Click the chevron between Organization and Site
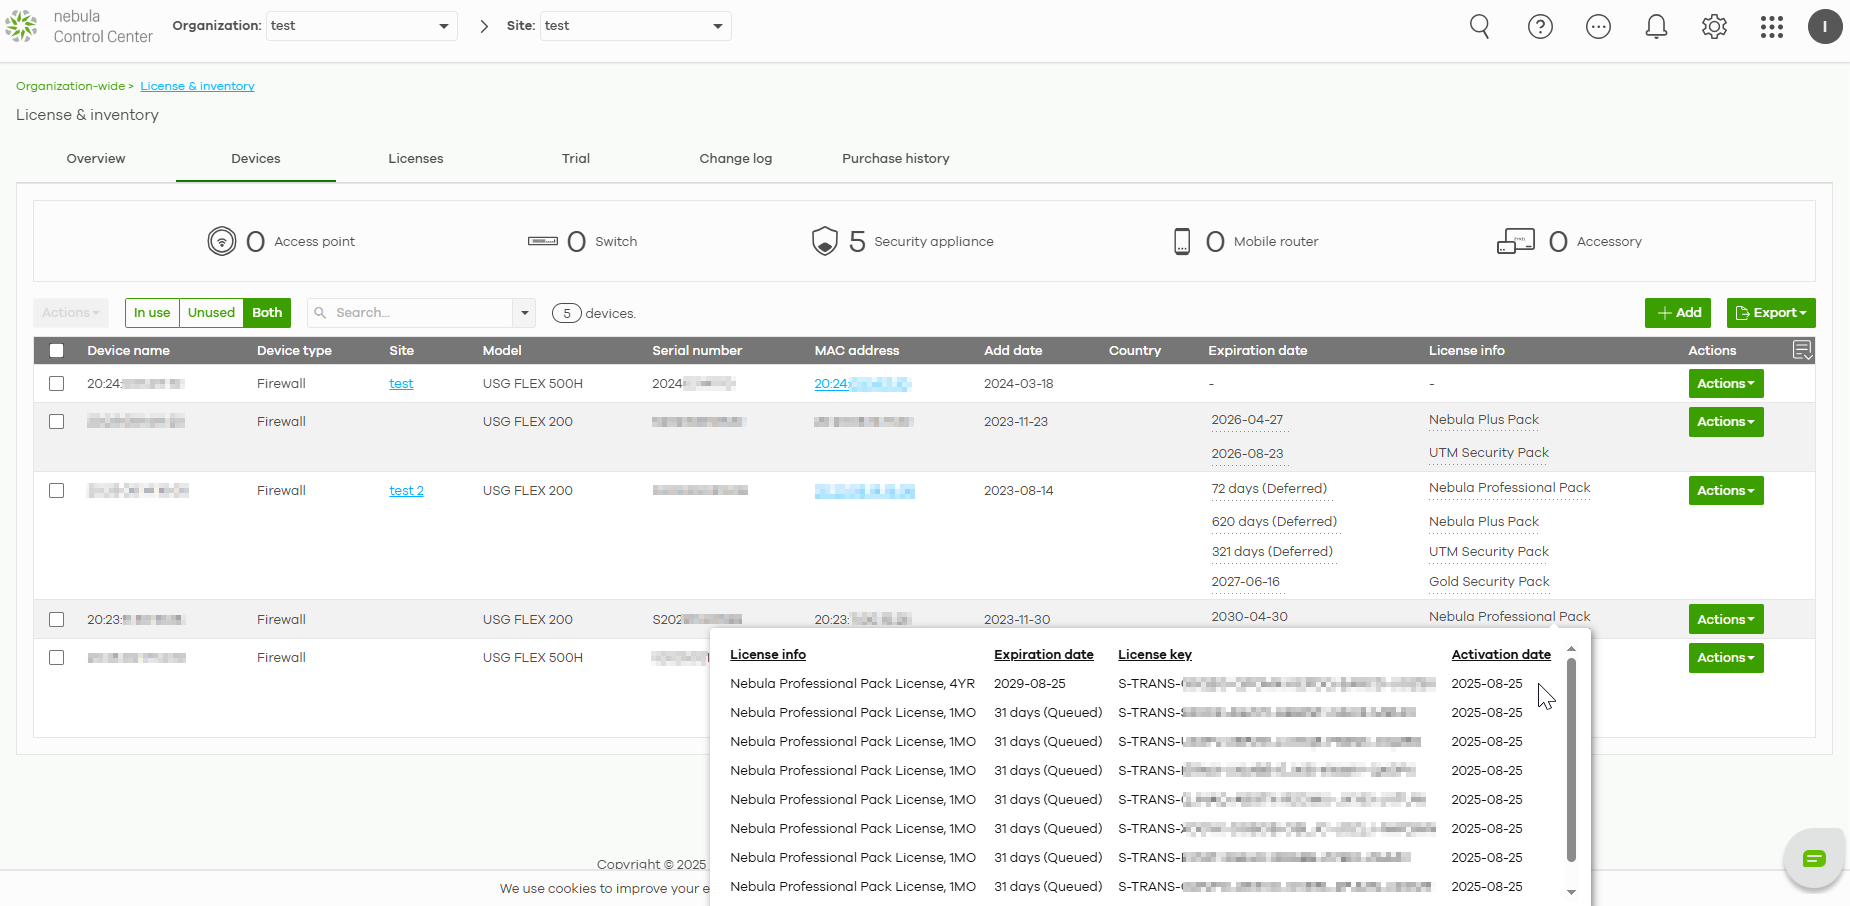 coord(484,26)
